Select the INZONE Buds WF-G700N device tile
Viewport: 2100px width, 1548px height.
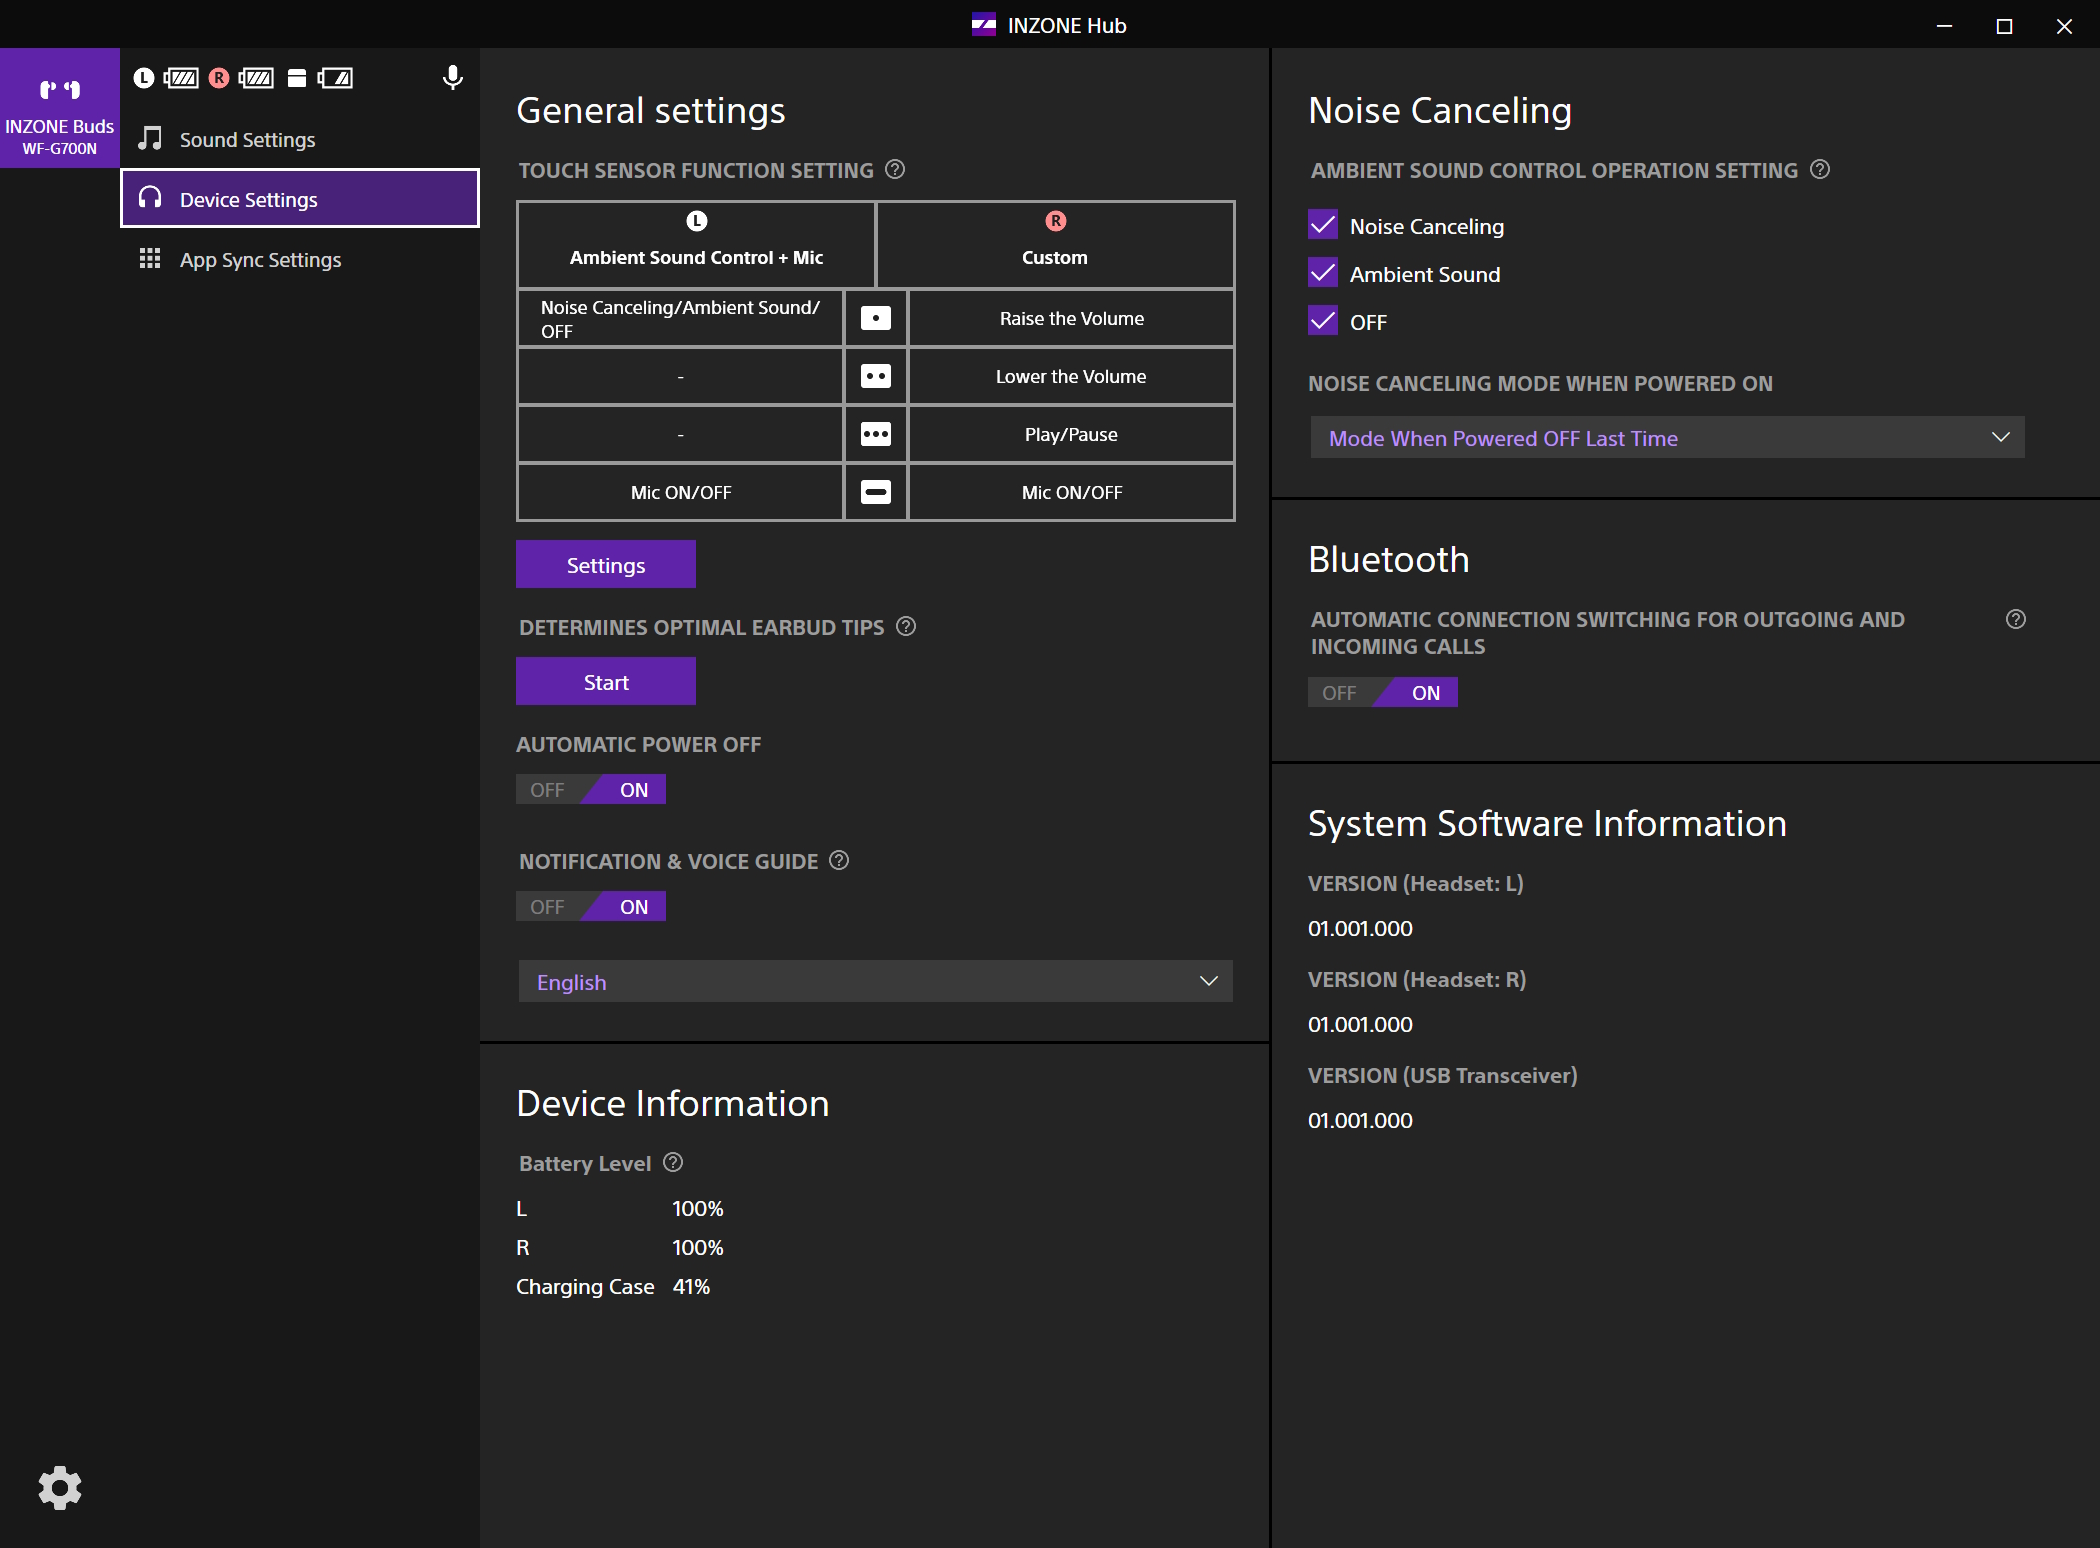tap(60, 108)
